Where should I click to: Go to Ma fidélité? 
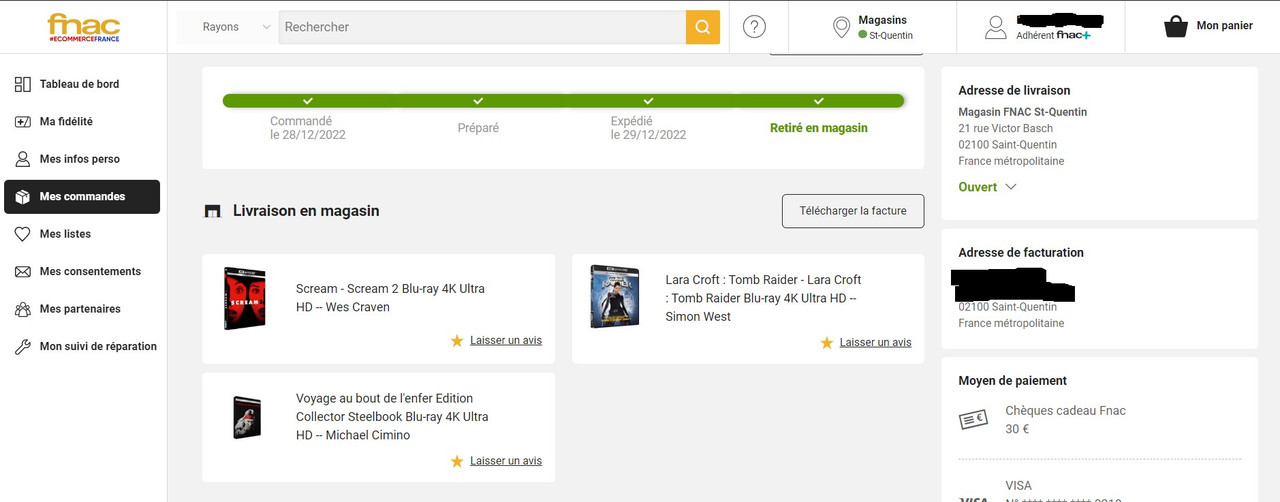(x=82, y=121)
